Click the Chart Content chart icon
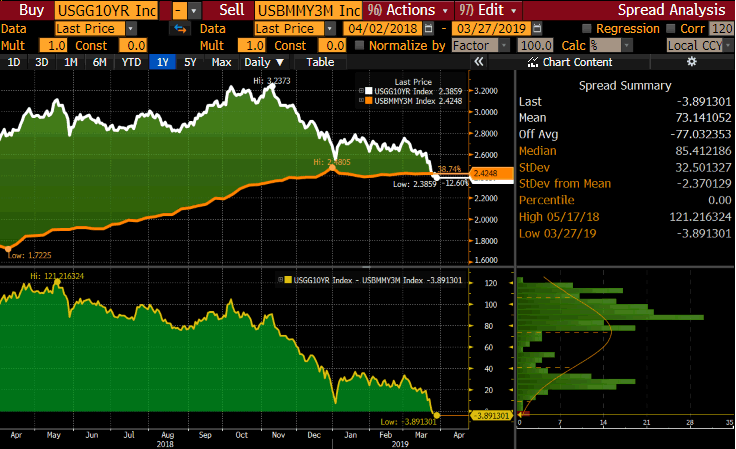The height and width of the screenshot is (449, 736). point(533,62)
